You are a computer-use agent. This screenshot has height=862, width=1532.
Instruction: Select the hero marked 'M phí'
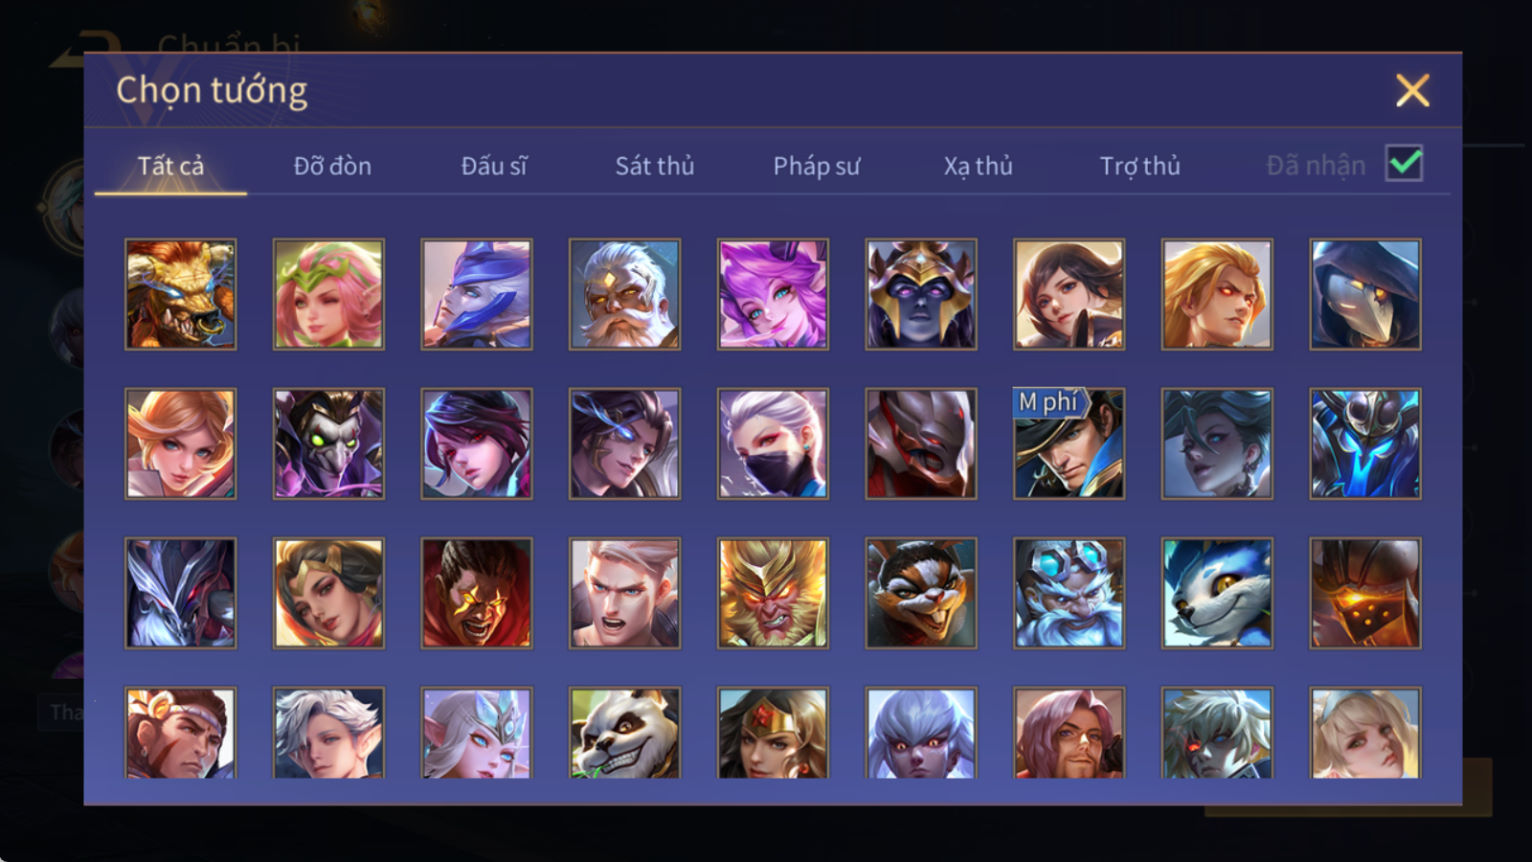(1069, 444)
